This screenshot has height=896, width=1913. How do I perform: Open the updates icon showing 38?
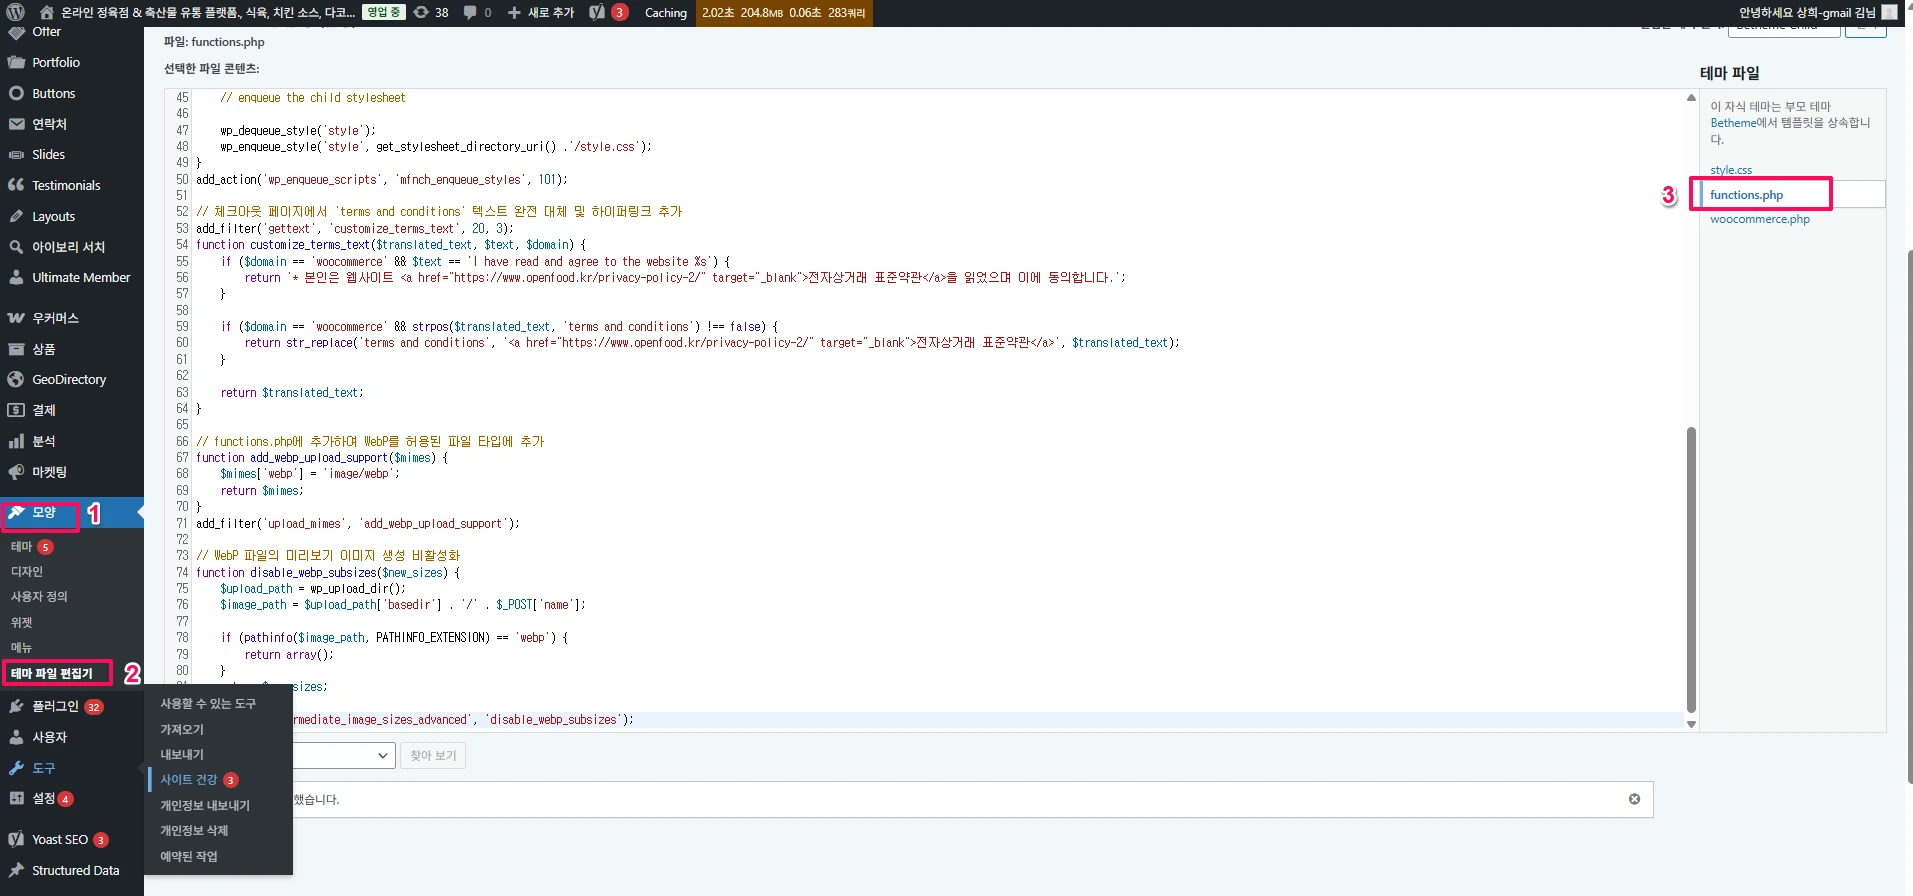click(431, 12)
